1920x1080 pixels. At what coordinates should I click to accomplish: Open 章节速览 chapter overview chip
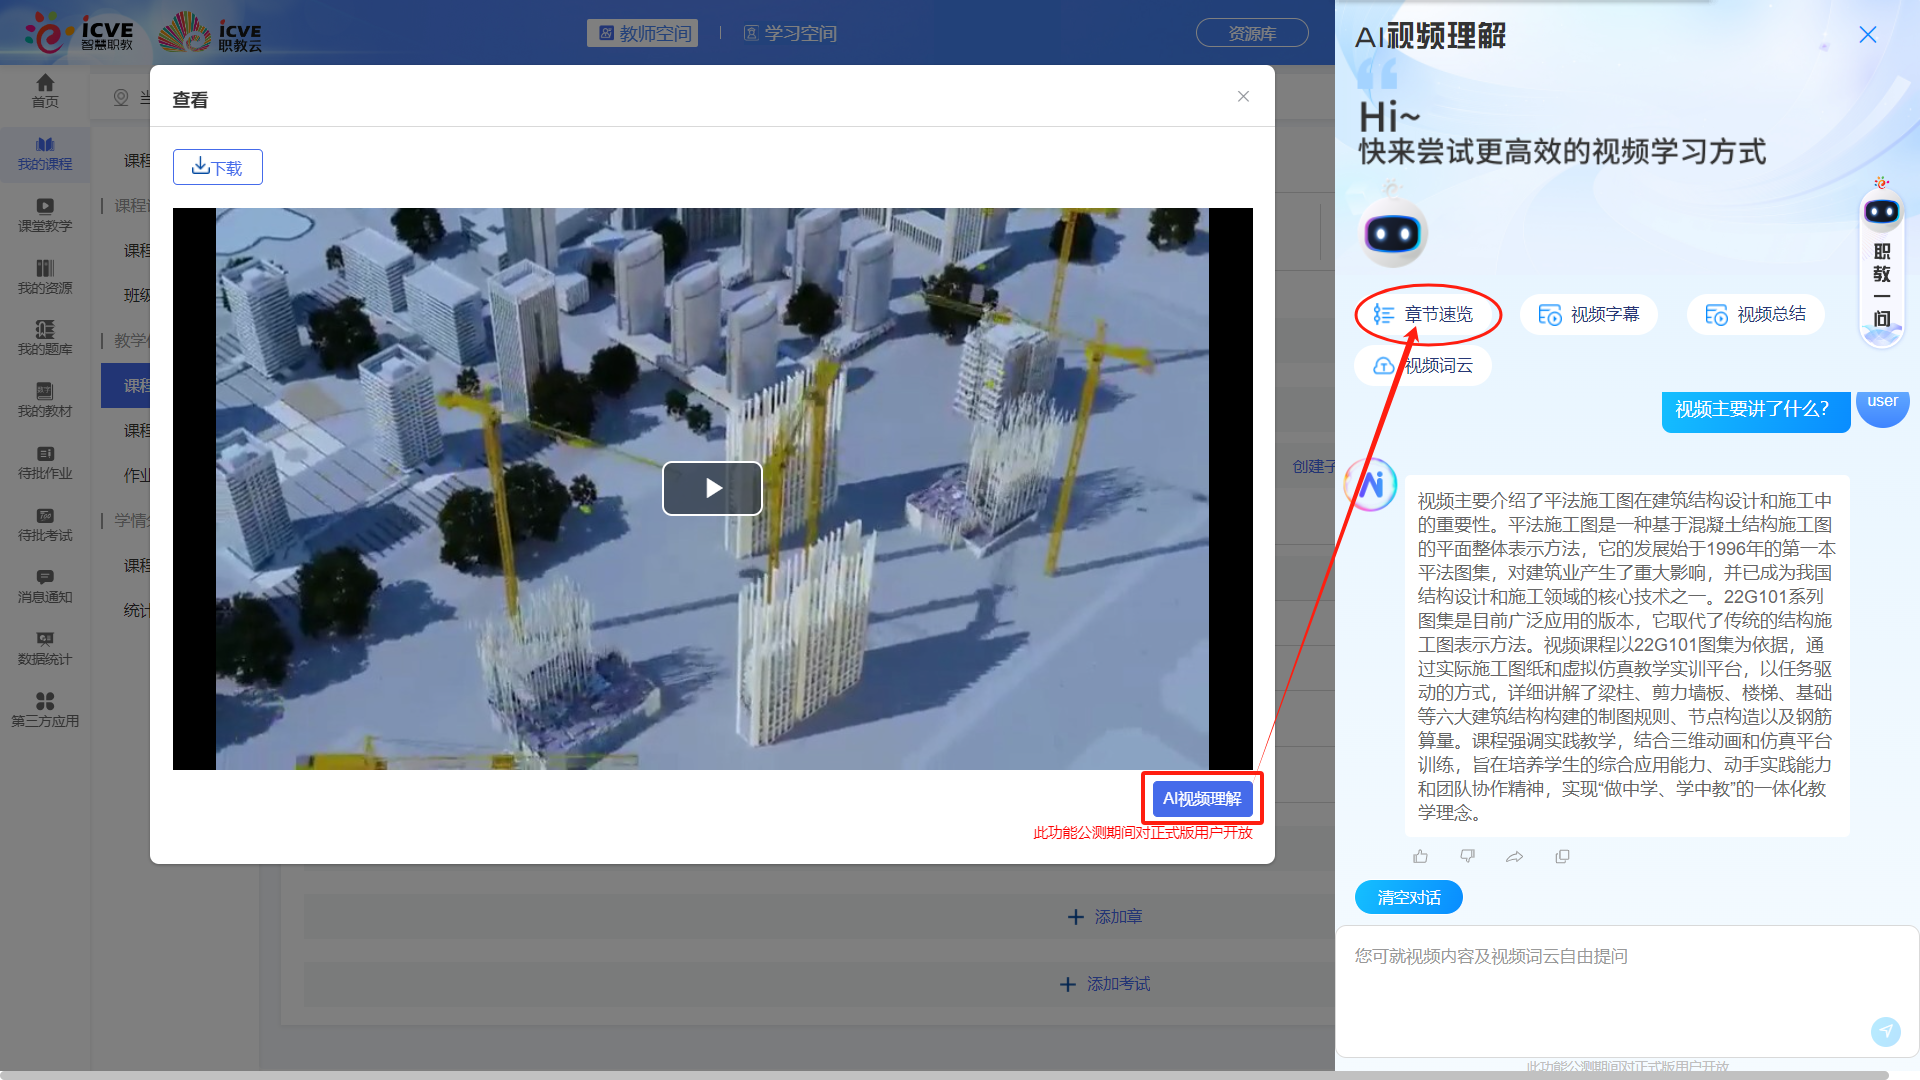[1427, 314]
